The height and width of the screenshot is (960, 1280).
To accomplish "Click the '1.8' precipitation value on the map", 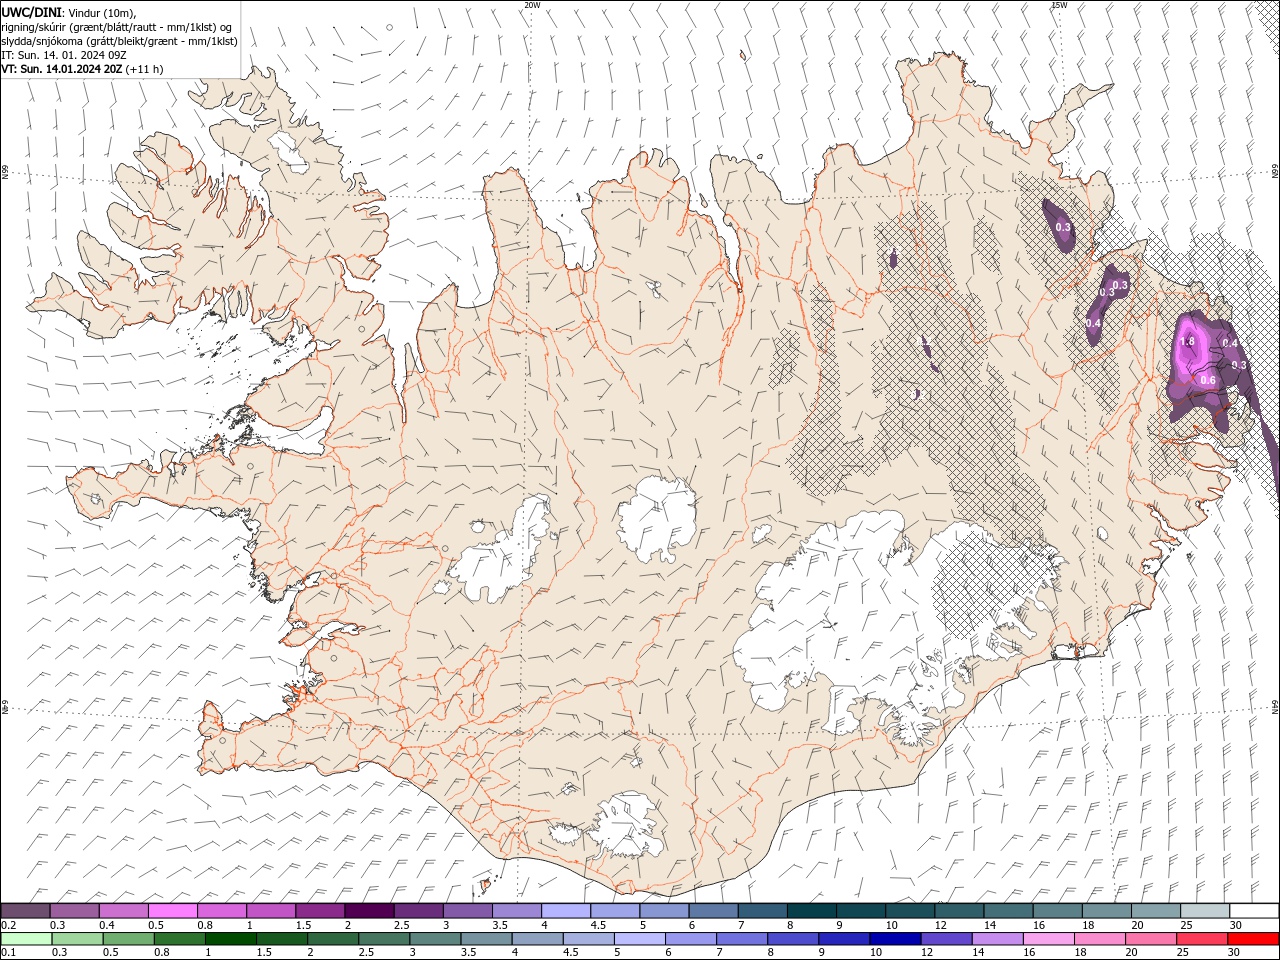I will point(1187,342).
